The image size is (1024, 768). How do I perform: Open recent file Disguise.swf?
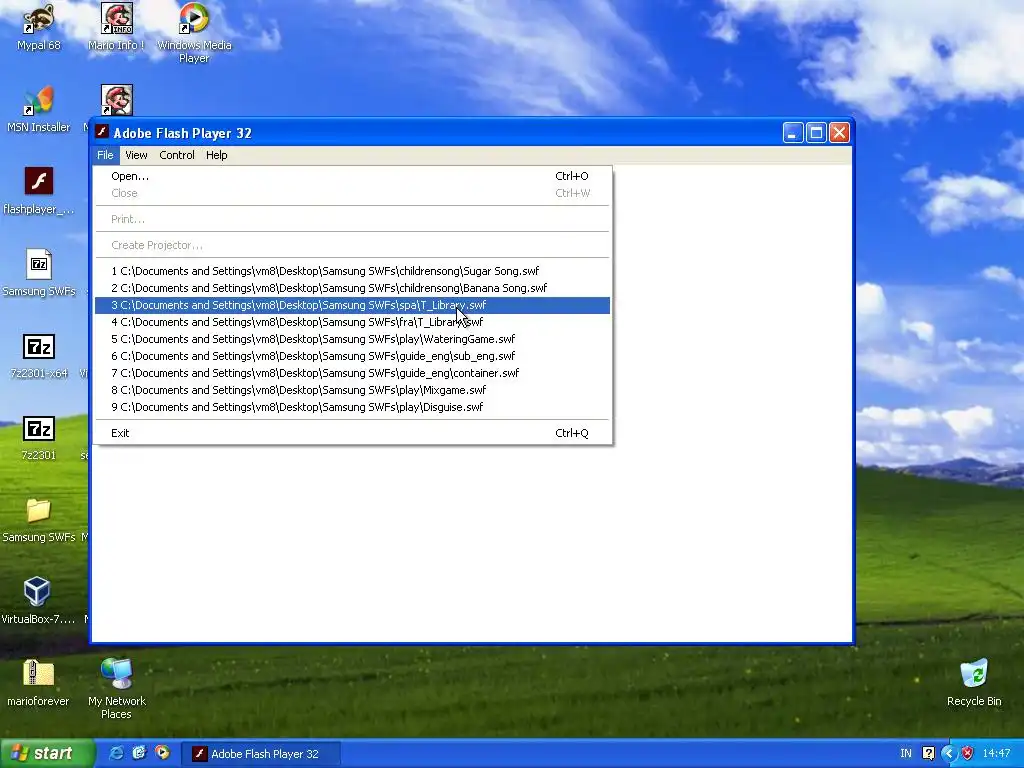click(x=353, y=407)
